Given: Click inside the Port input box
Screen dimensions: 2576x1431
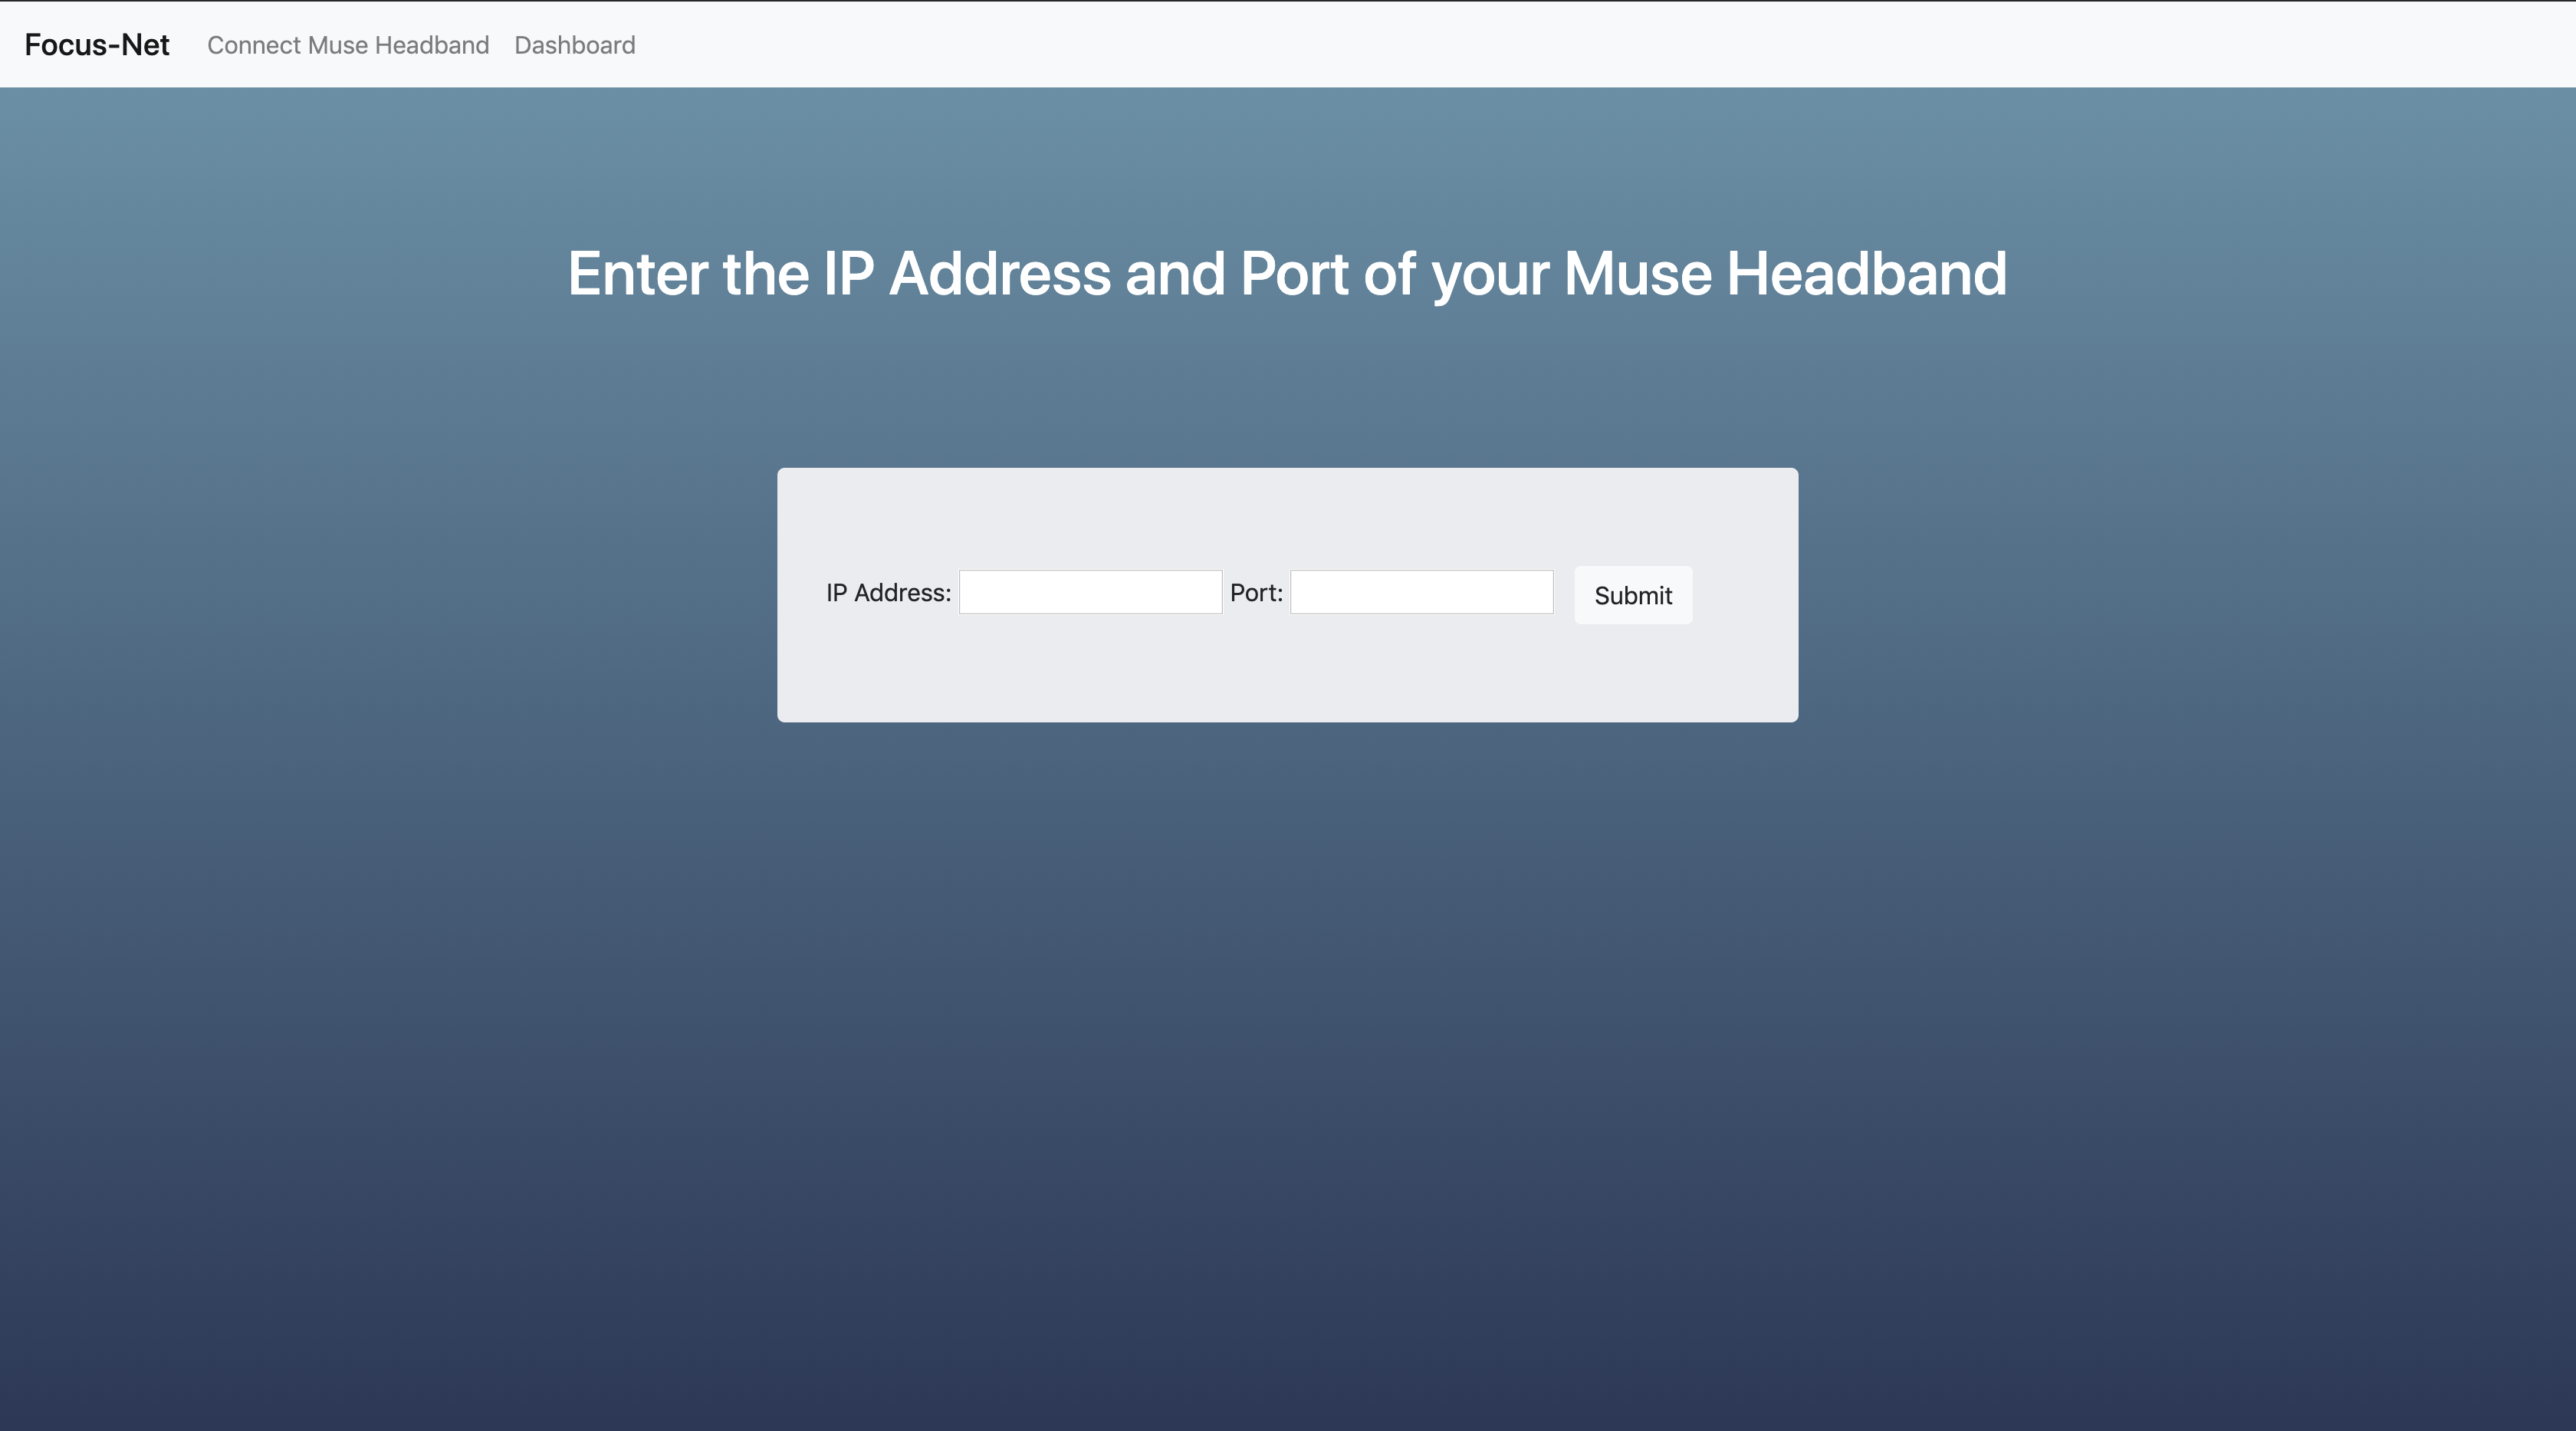Looking at the screenshot, I should coord(1421,592).
